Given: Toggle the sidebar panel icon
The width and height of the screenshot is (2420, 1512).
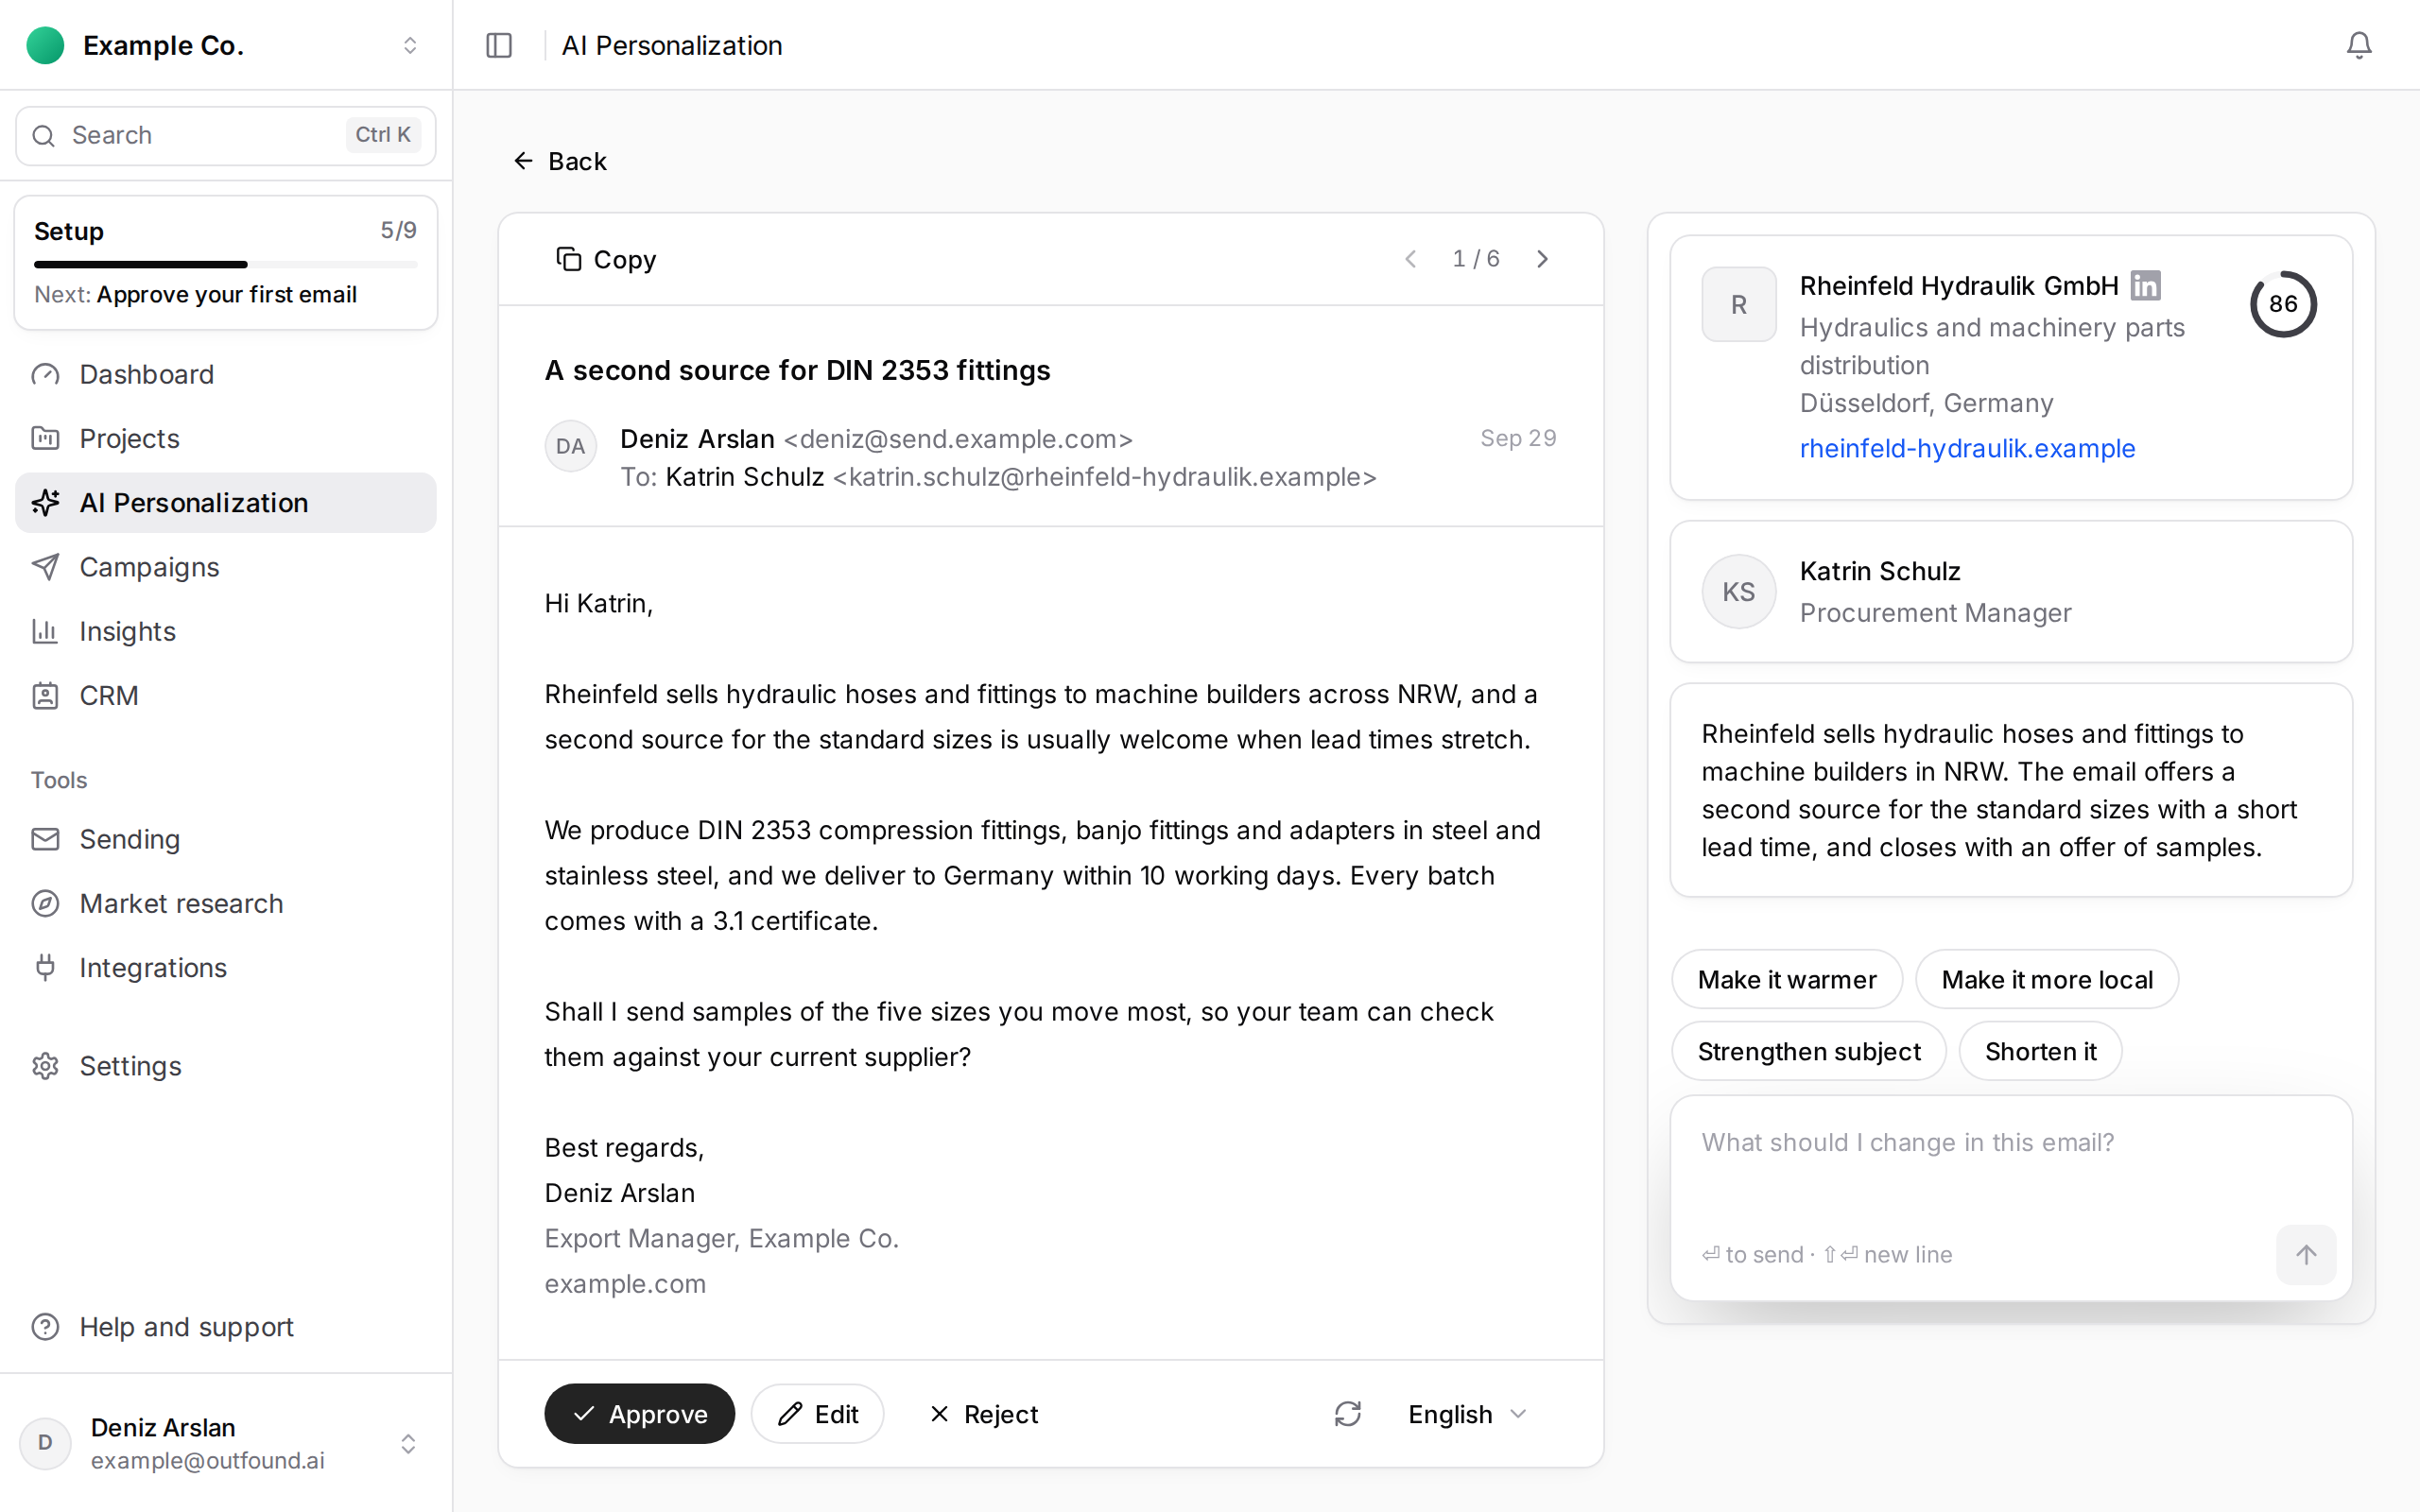Looking at the screenshot, I should pyautogui.click(x=499, y=45).
